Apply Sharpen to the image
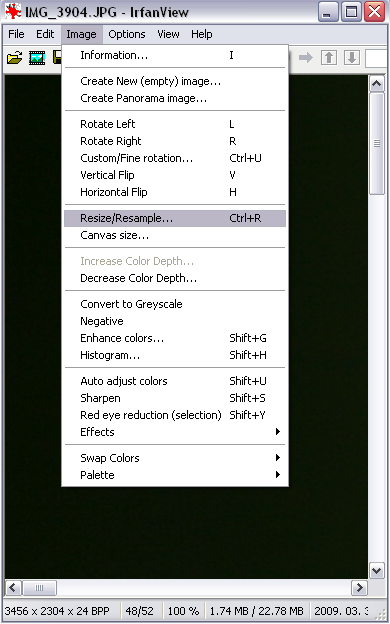This screenshot has height=624, width=390. point(175,398)
